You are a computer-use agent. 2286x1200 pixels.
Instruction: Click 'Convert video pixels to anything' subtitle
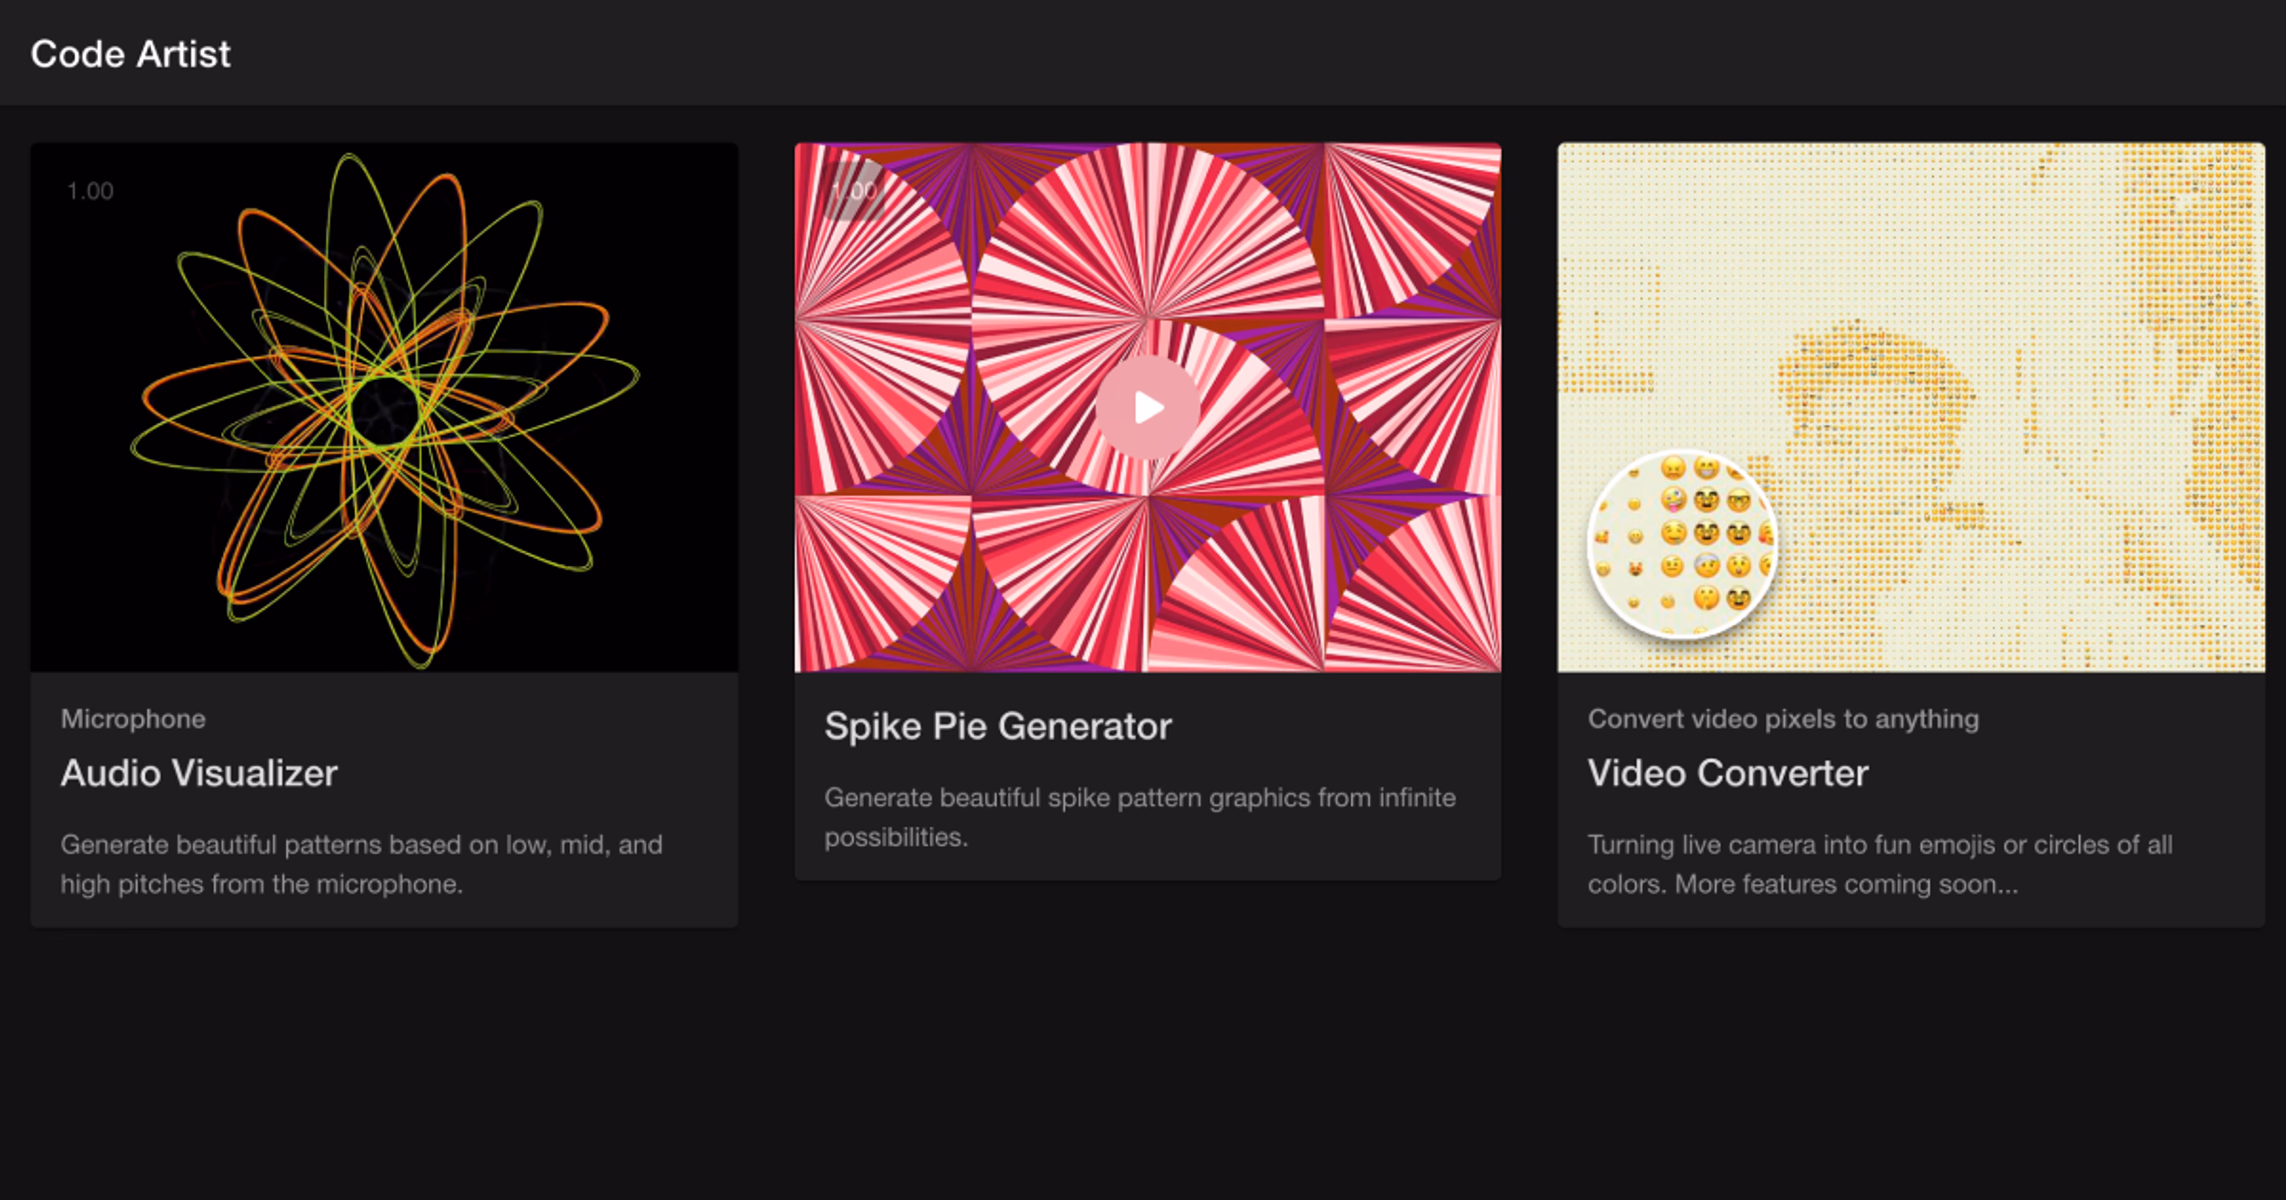pos(1782,719)
